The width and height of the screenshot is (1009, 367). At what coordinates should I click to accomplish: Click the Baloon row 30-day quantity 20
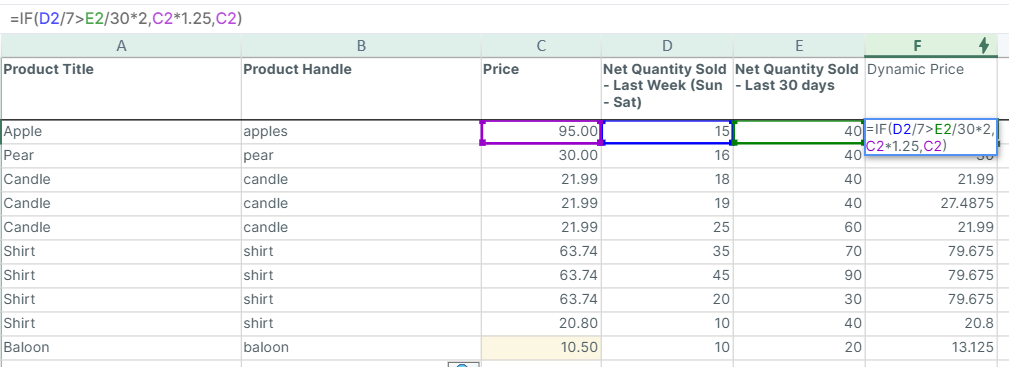(x=799, y=348)
